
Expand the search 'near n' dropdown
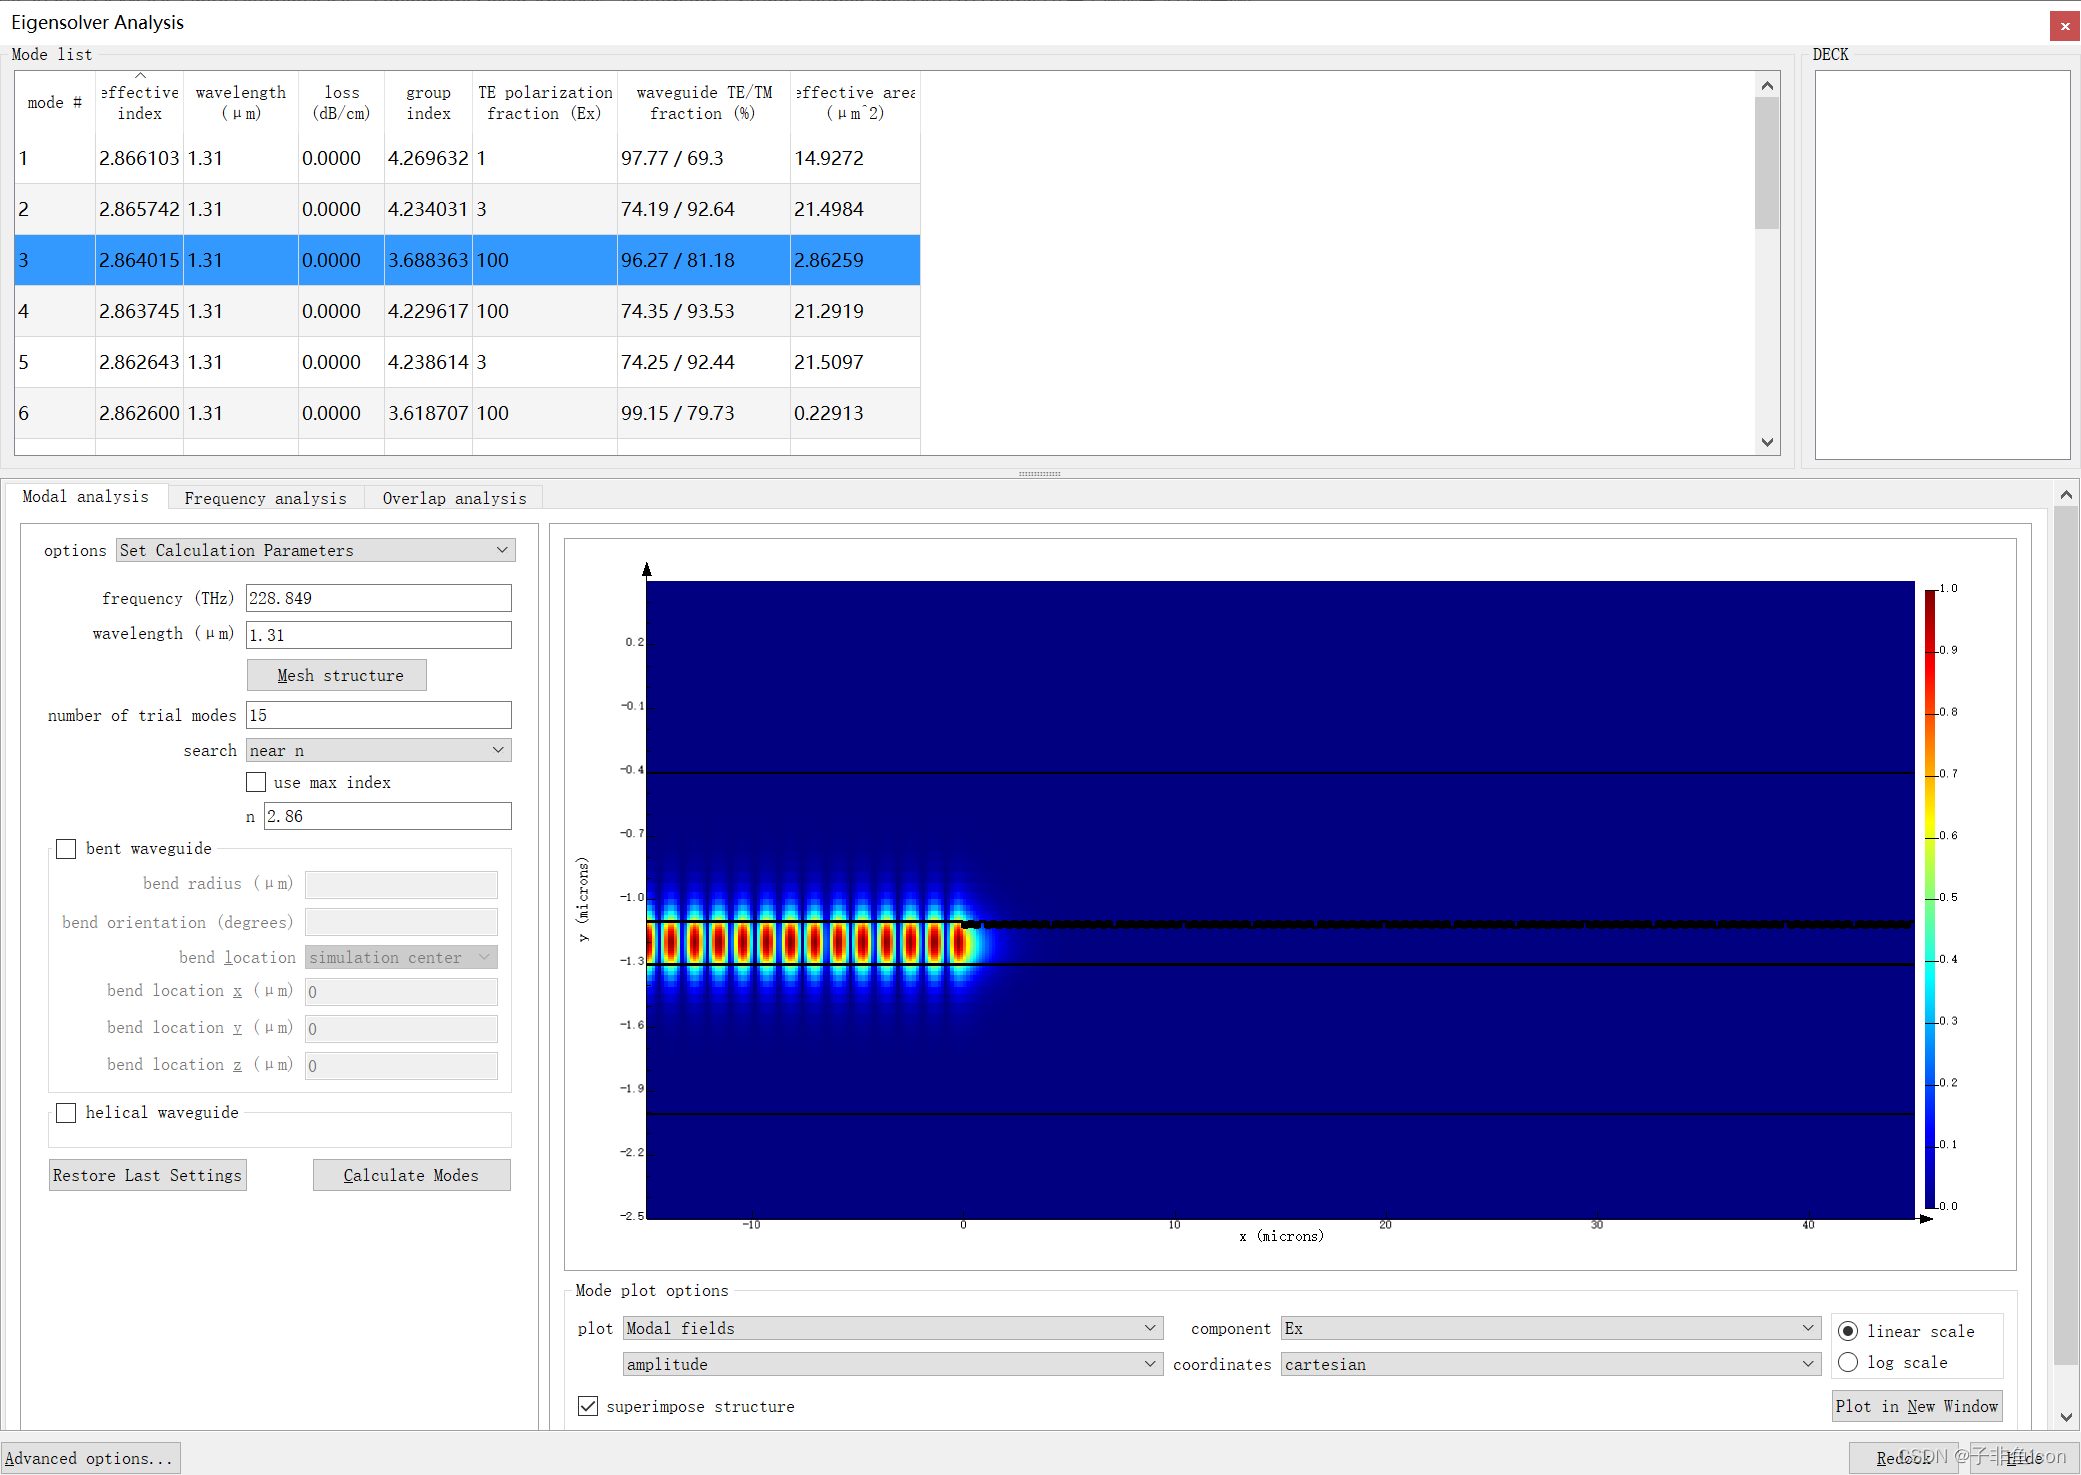(378, 750)
